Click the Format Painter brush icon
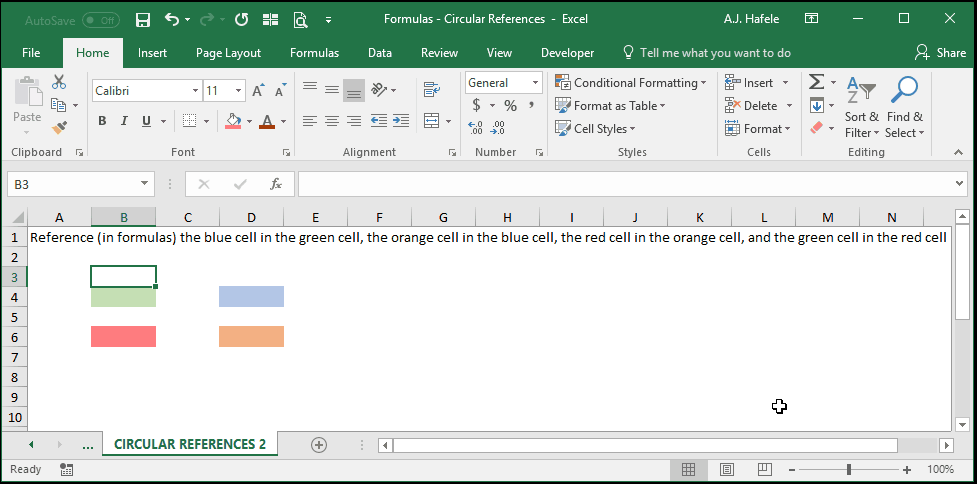 coord(60,128)
